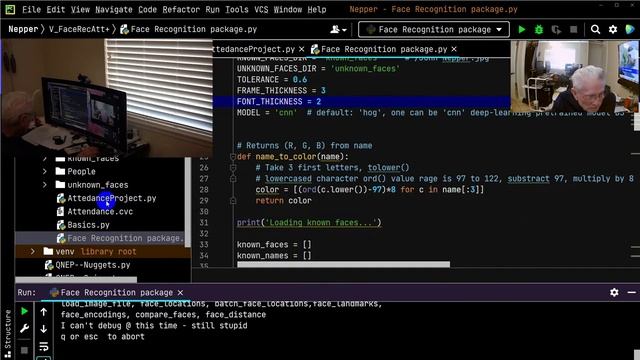Toggle soft-wrap icon in Run panel
The image size is (640, 360).
[x=44, y=347]
